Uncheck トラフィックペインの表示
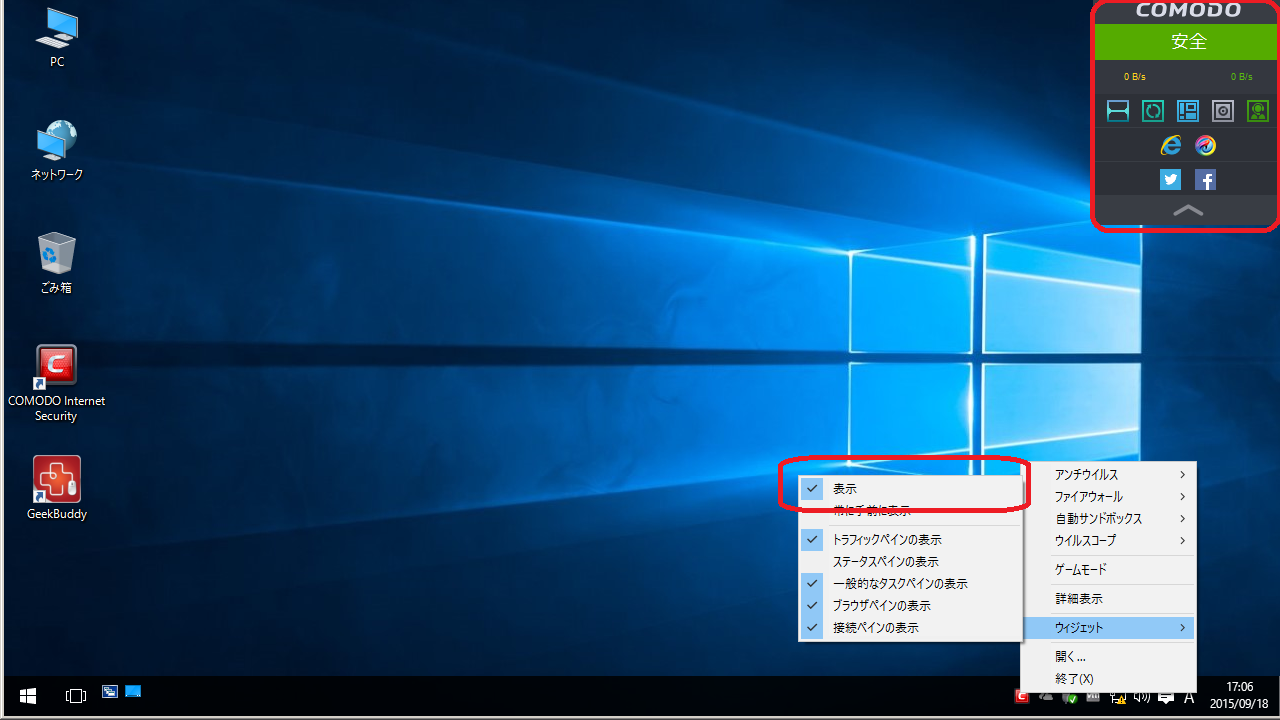This screenshot has height=720, width=1280. 911,540
